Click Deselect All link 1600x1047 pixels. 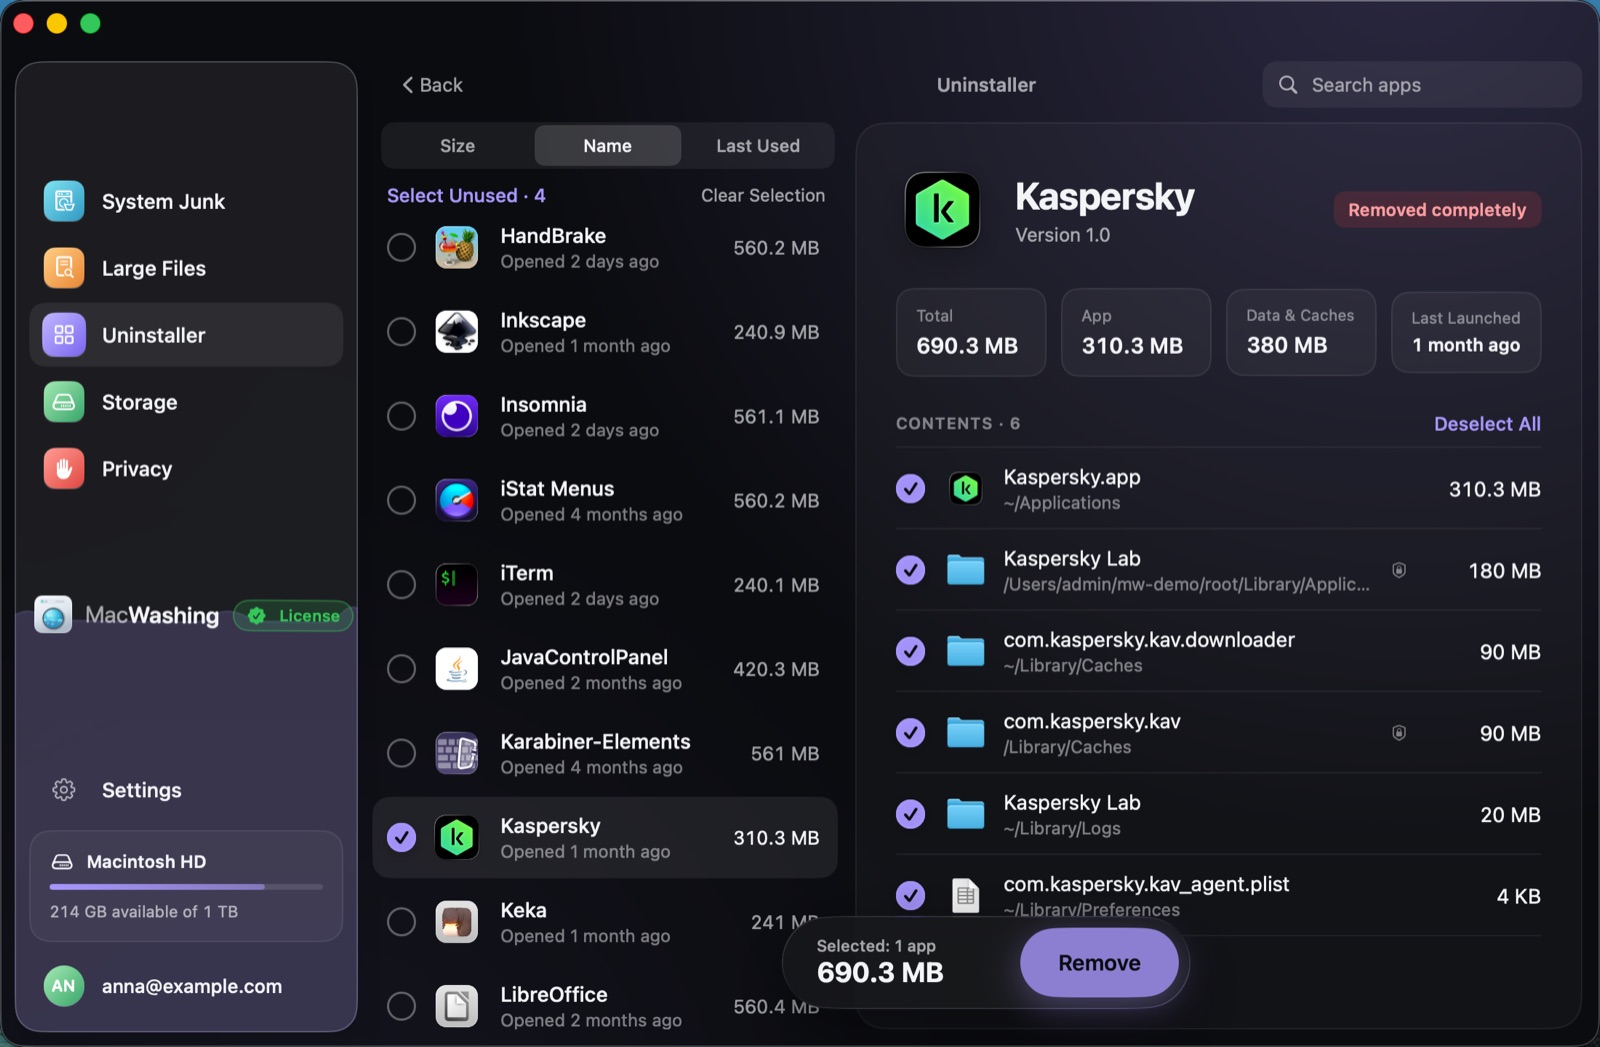1487,424
